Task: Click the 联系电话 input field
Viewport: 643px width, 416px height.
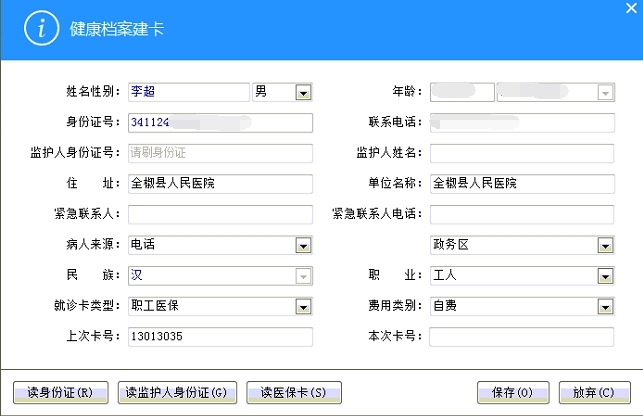Action: click(522, 123)
